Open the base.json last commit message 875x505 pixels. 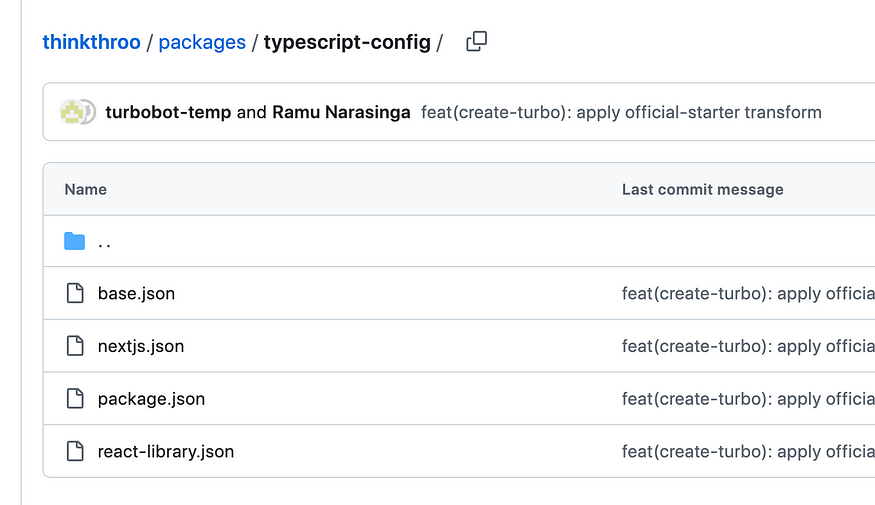pyautogui.click(x=748, y=294)
